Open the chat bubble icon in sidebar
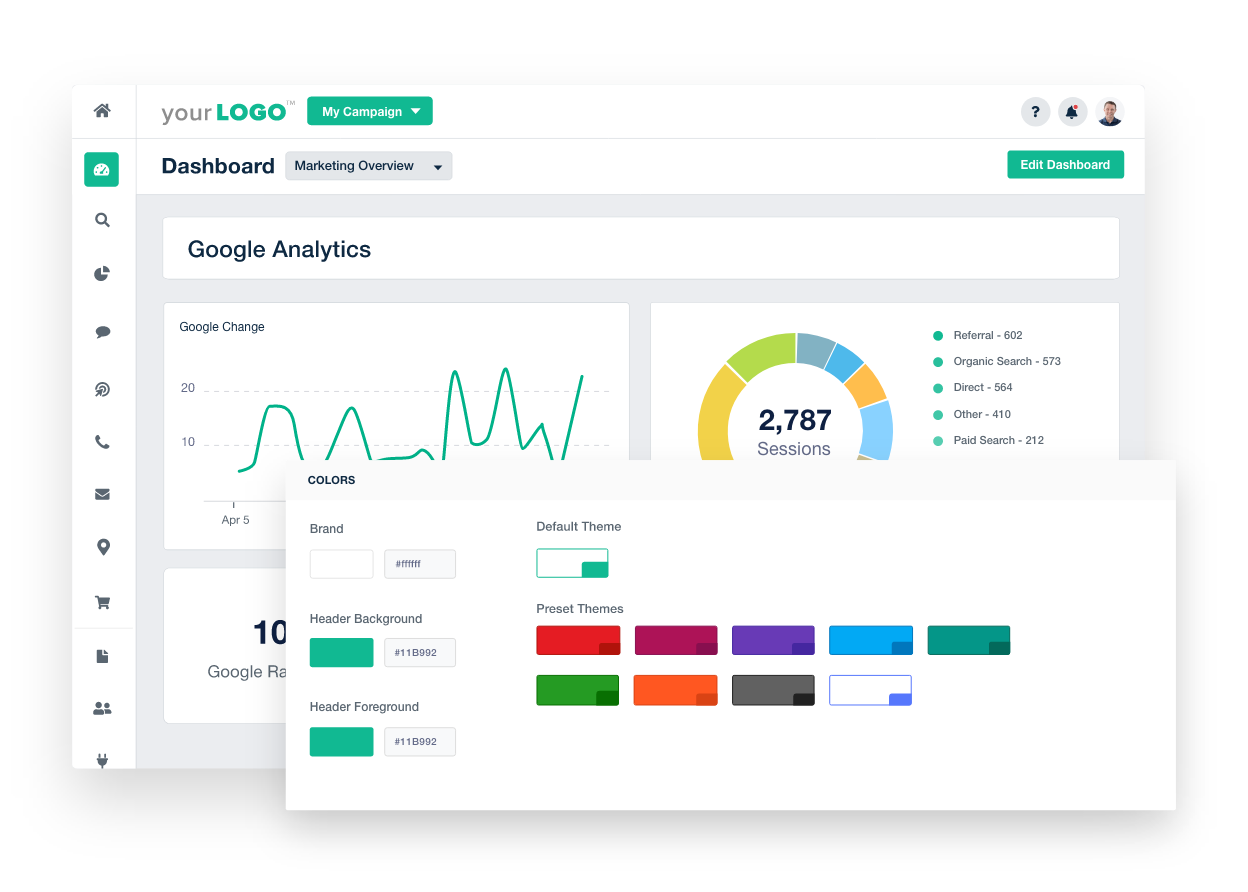The height and width of the screenshot is (892, 1248). pos(102,332)
